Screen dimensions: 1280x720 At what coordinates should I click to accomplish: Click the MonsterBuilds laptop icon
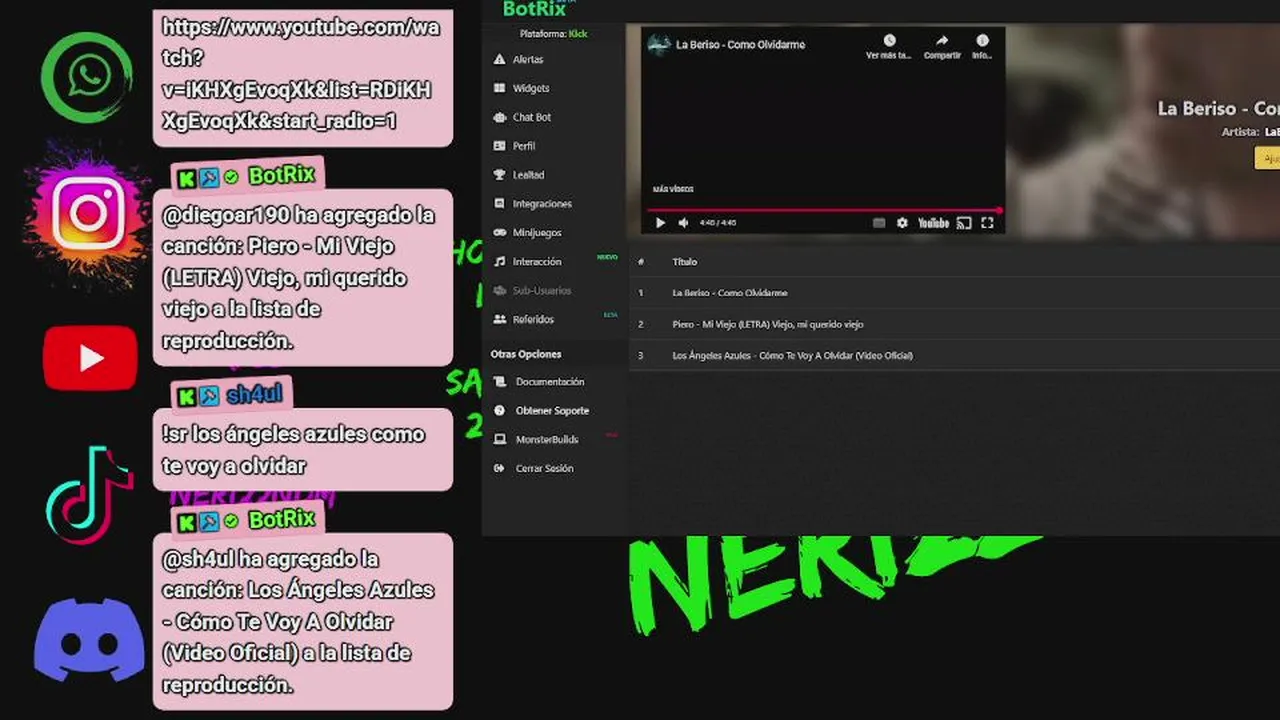[x=499, y=440]
